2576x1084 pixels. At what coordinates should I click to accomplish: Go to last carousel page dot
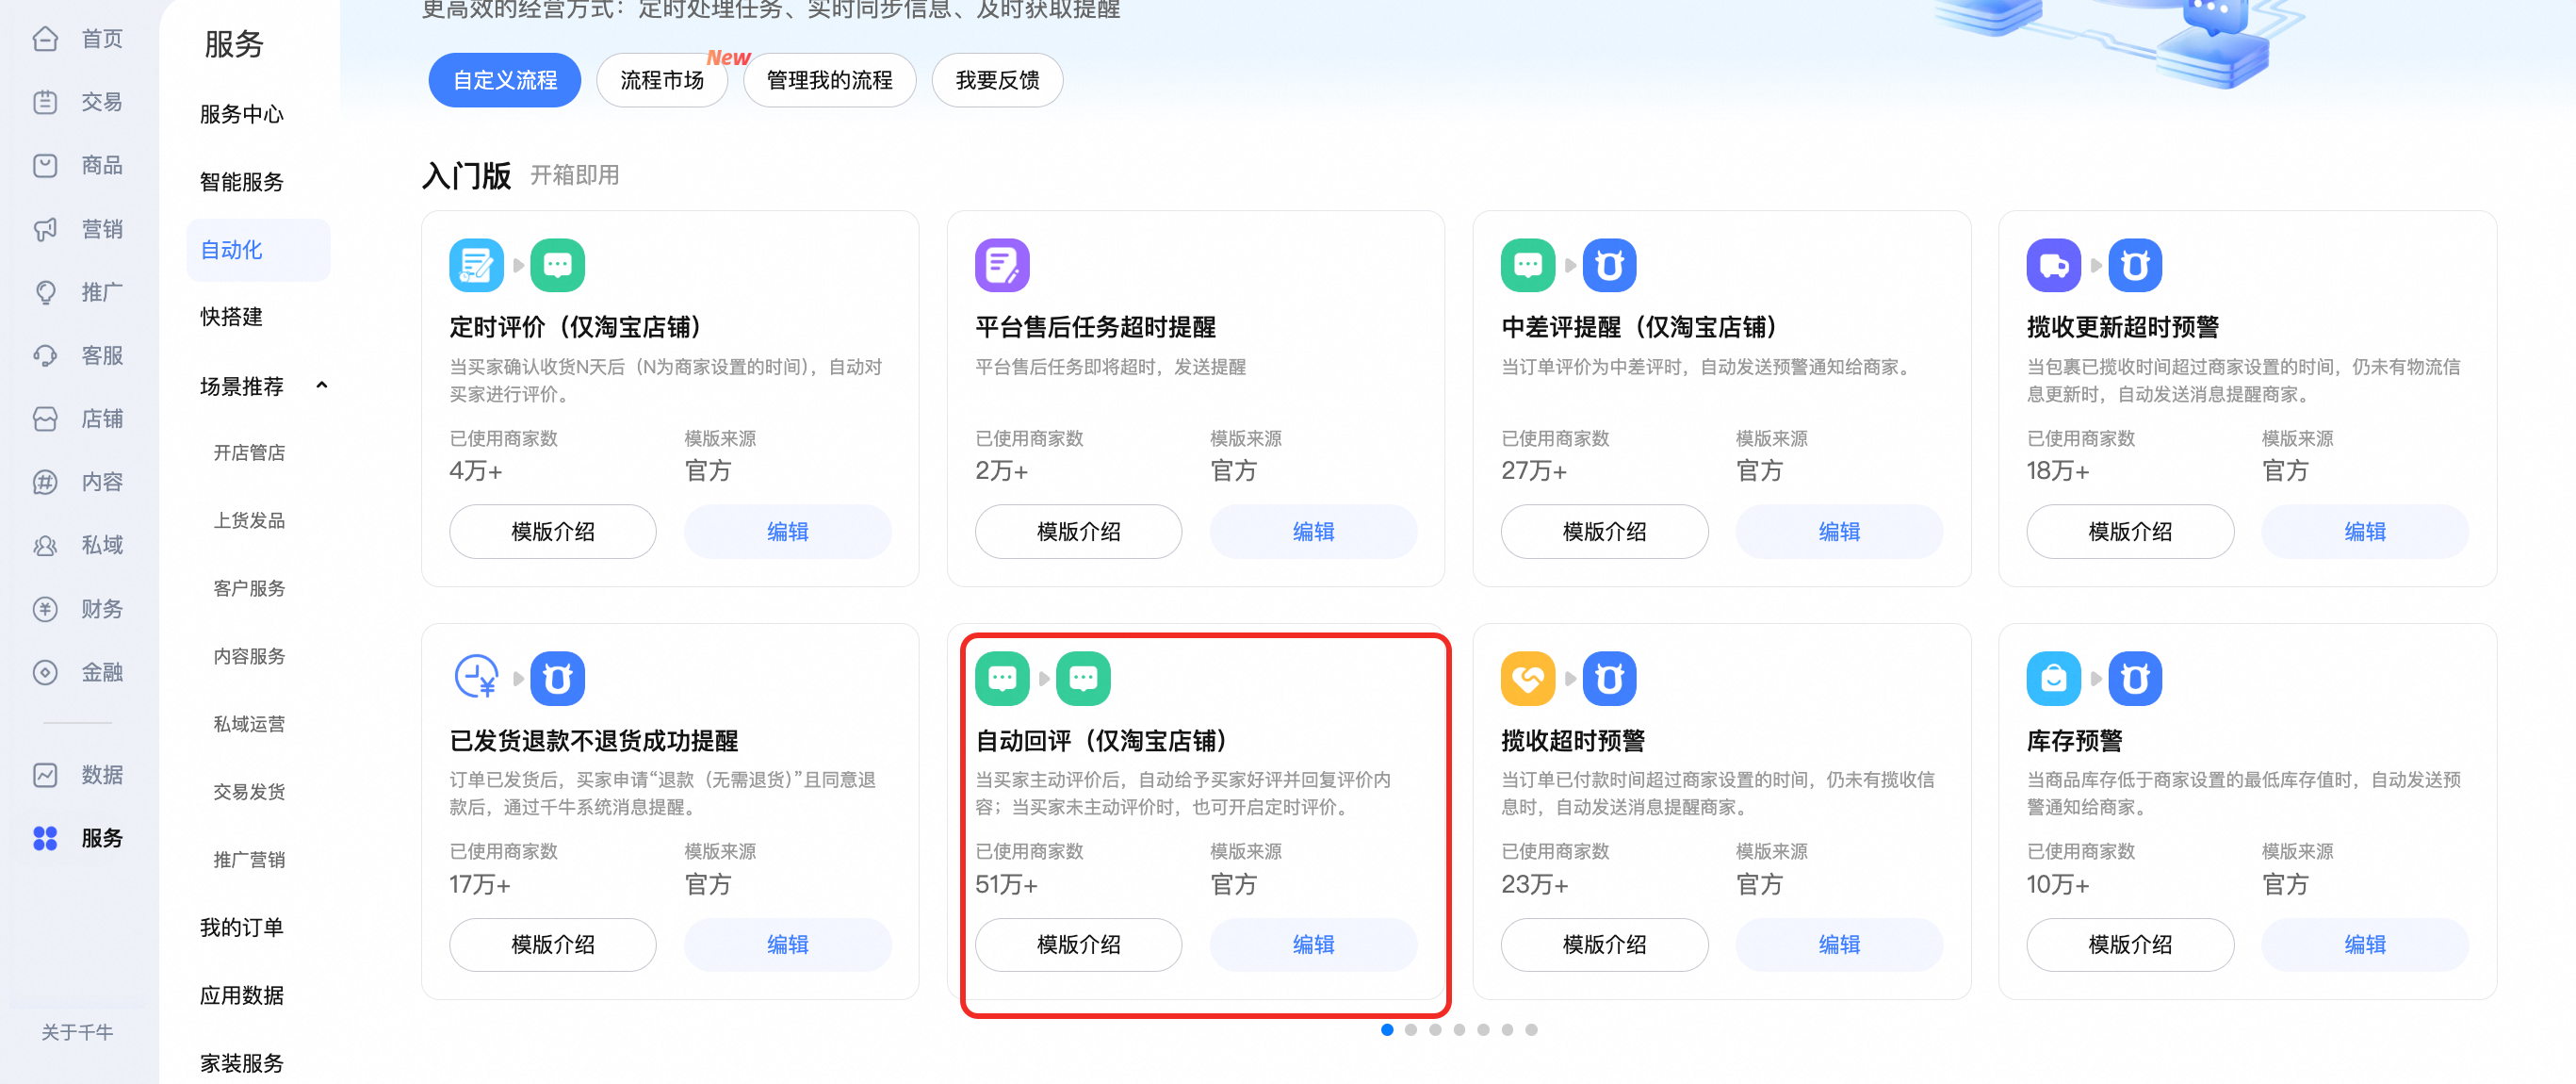click(x=1531, y=1030)
